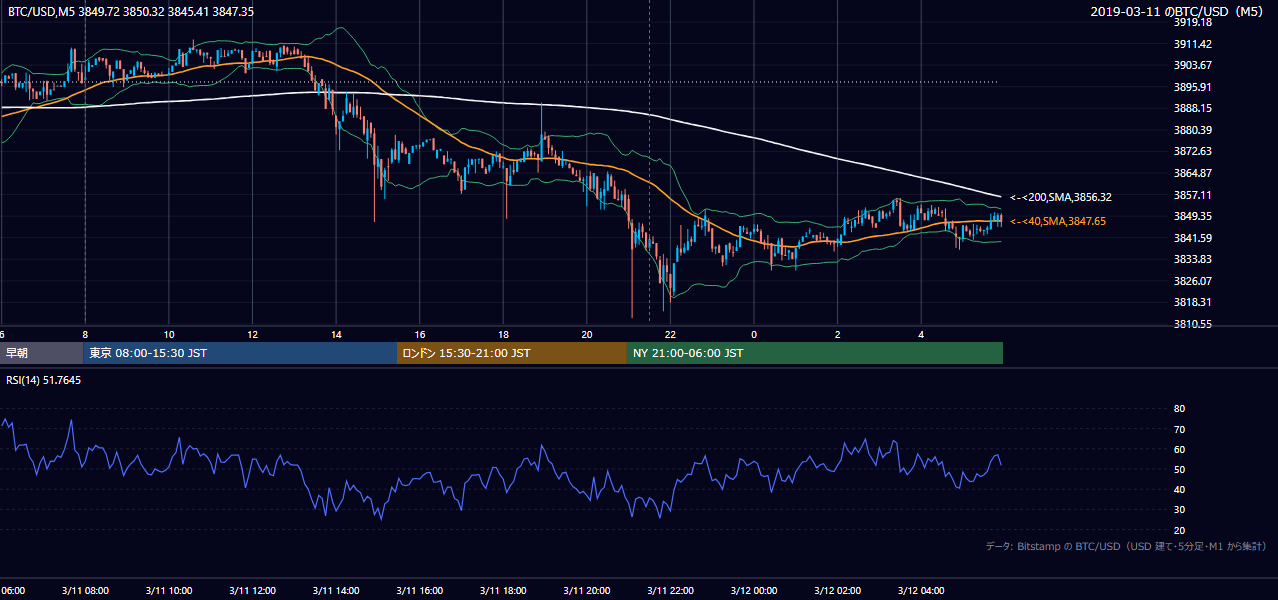The height and width of the screenshot is (600, 1278).
Task: Click hour tick 0 under price chart
Action: (x=754, y=334)
